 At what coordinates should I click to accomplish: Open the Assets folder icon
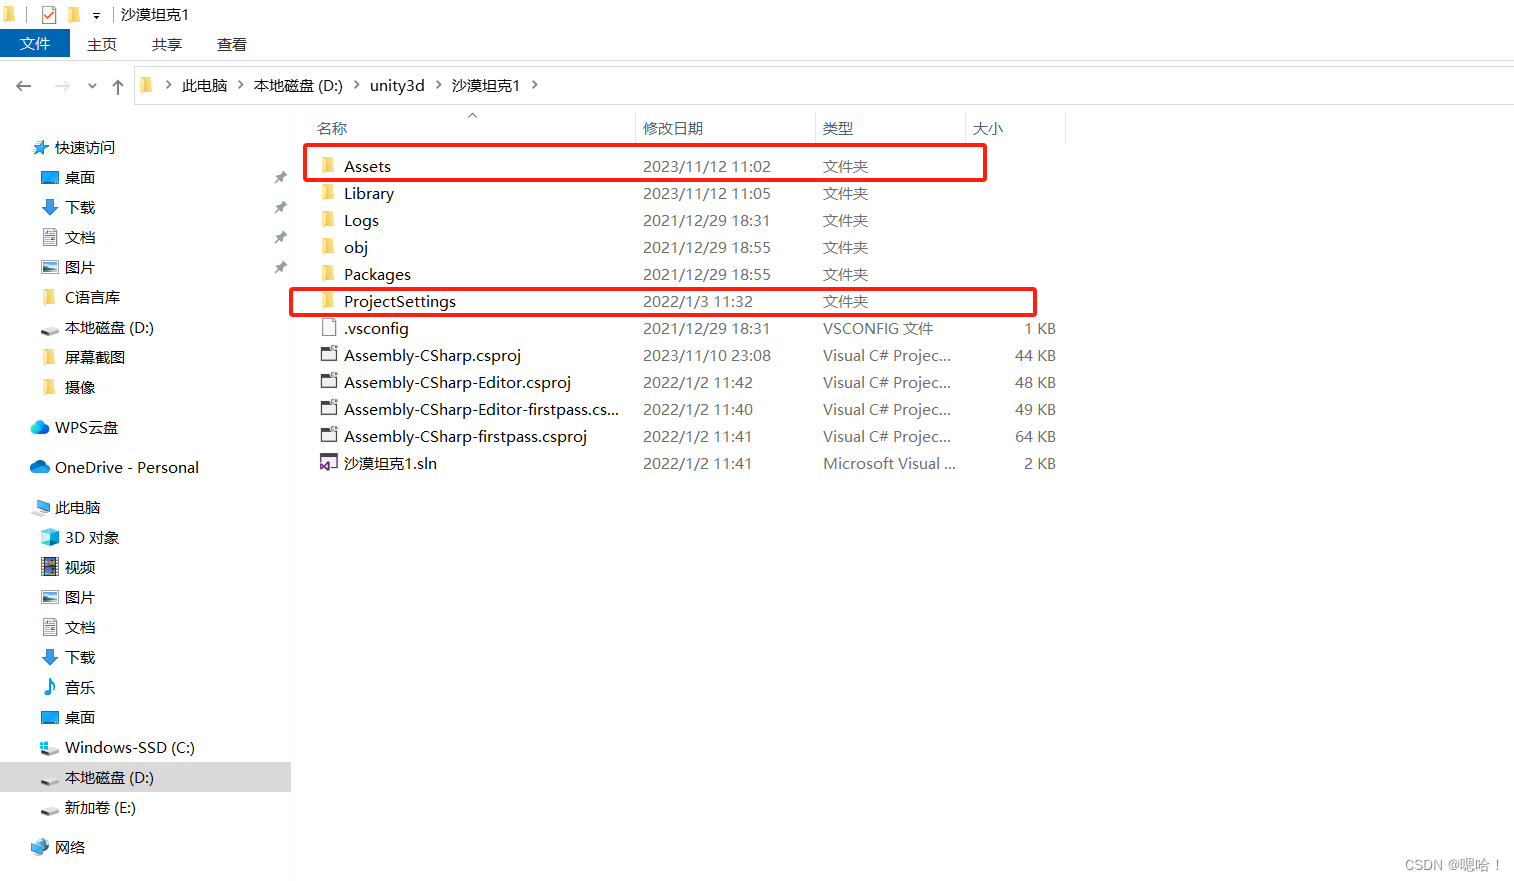point(328,165)
